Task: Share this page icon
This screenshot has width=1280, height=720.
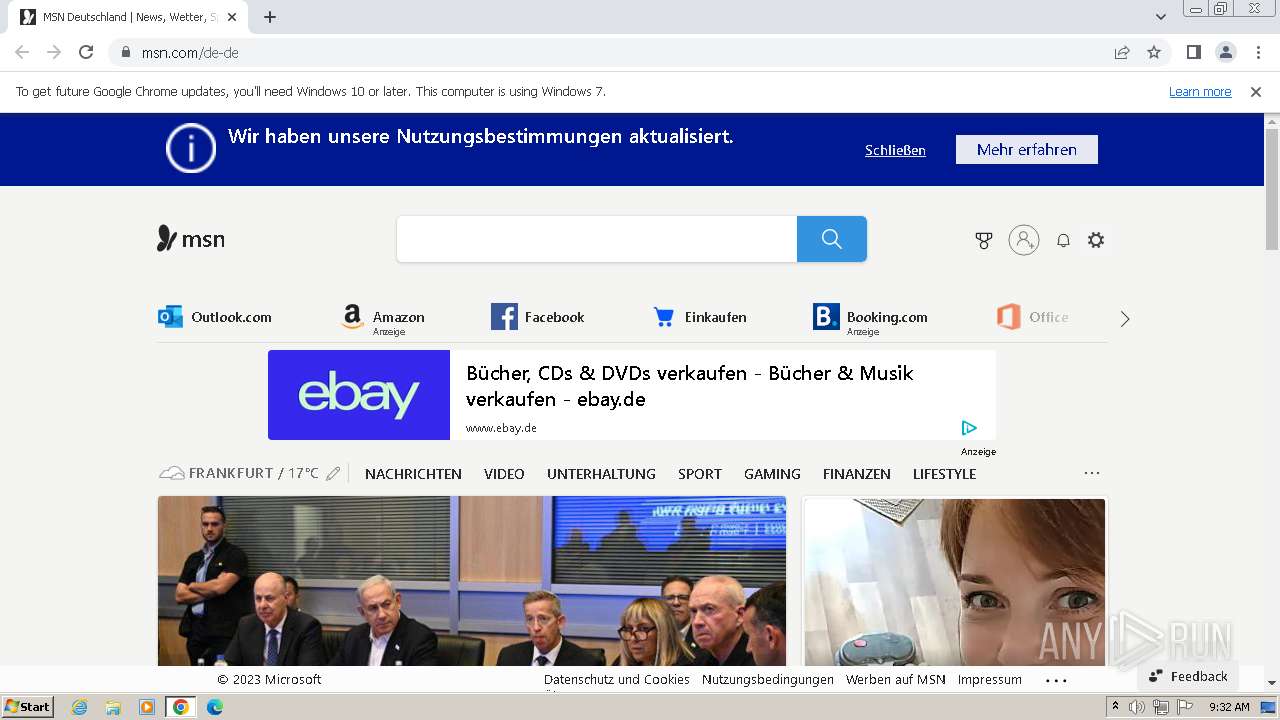Action: pos(1122,52)
